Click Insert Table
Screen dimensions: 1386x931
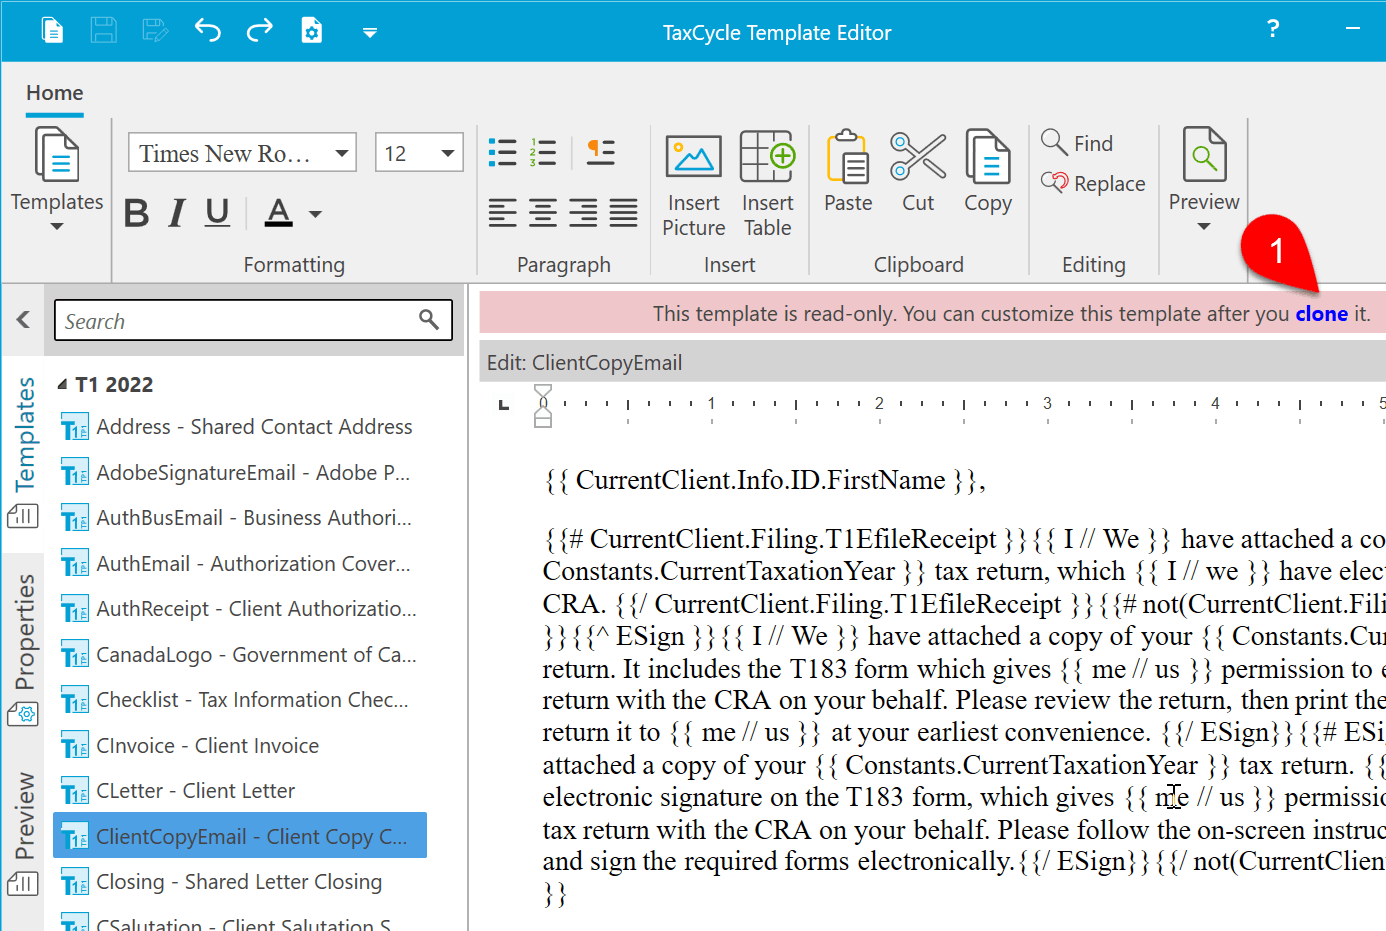click(767, 185)
